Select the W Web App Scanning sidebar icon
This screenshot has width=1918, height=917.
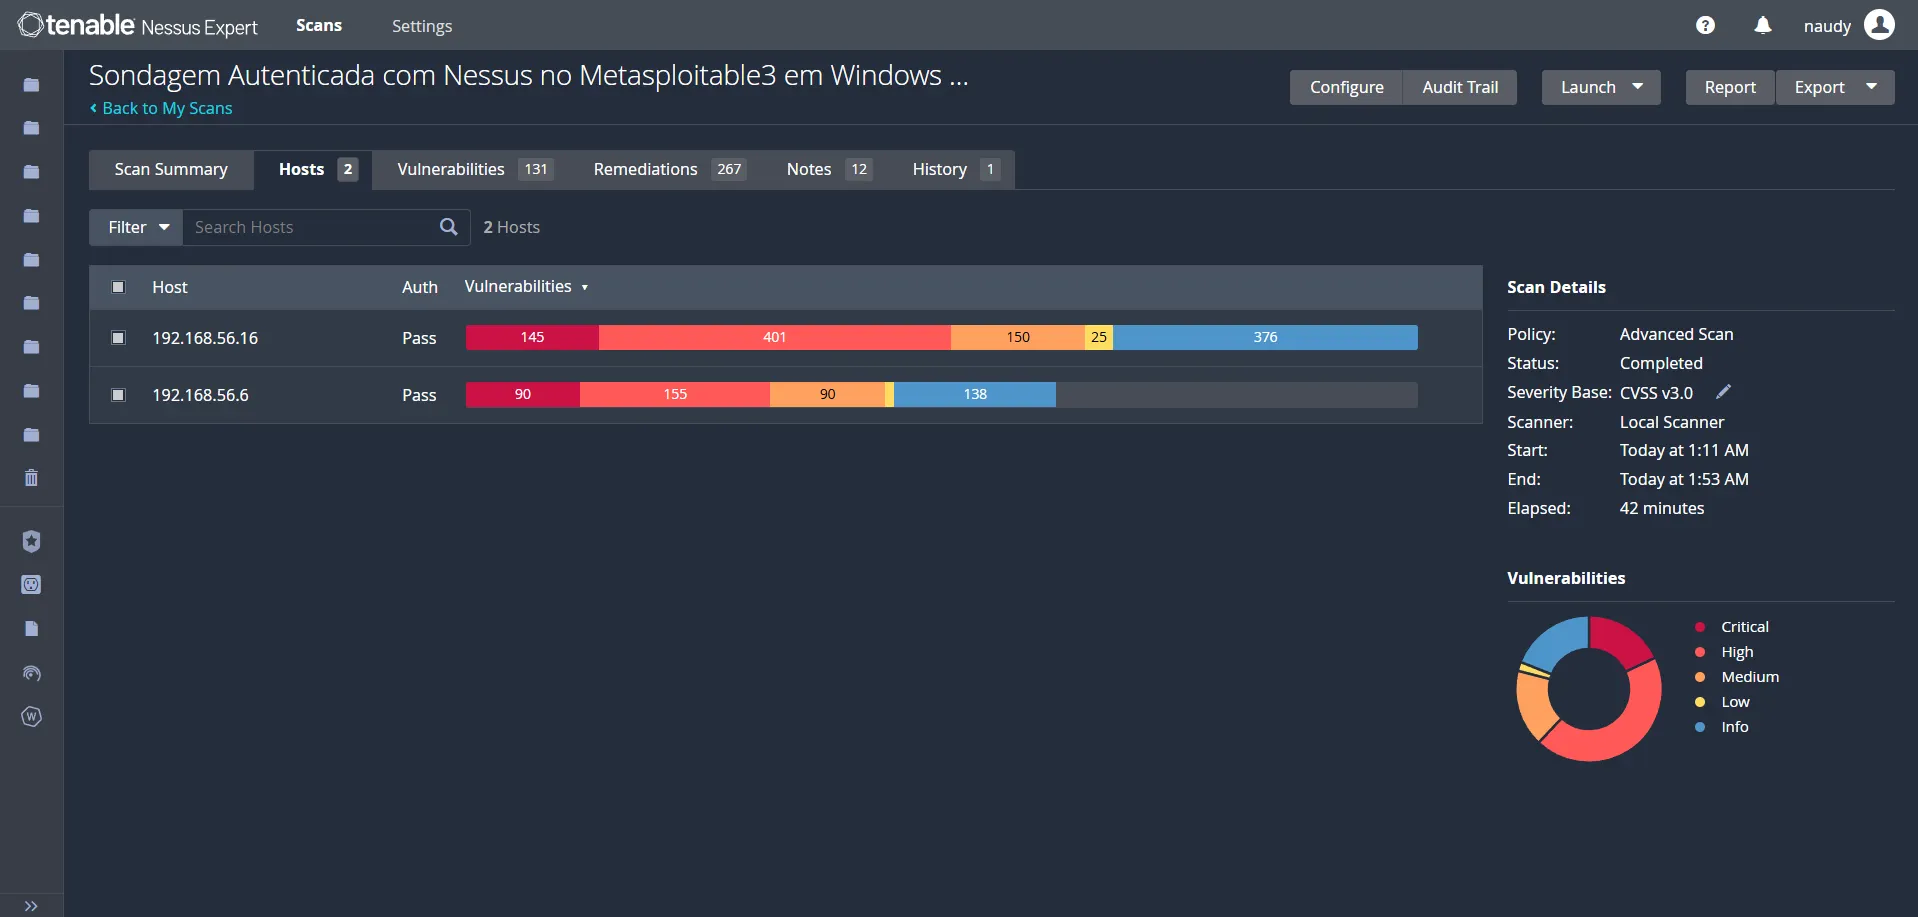(31, 716)
